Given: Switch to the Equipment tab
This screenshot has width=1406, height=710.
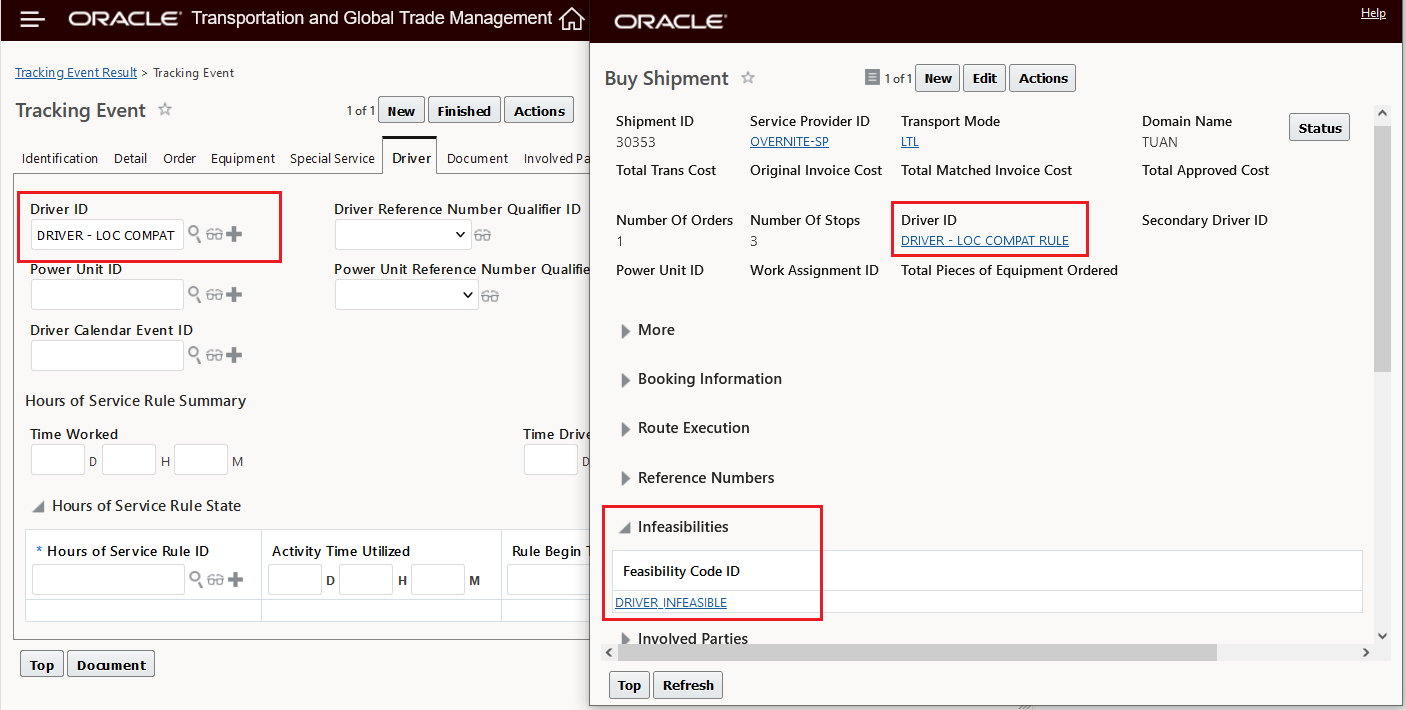Looking at the screenshot, I should pyautogui.click(x=243, y=158).
